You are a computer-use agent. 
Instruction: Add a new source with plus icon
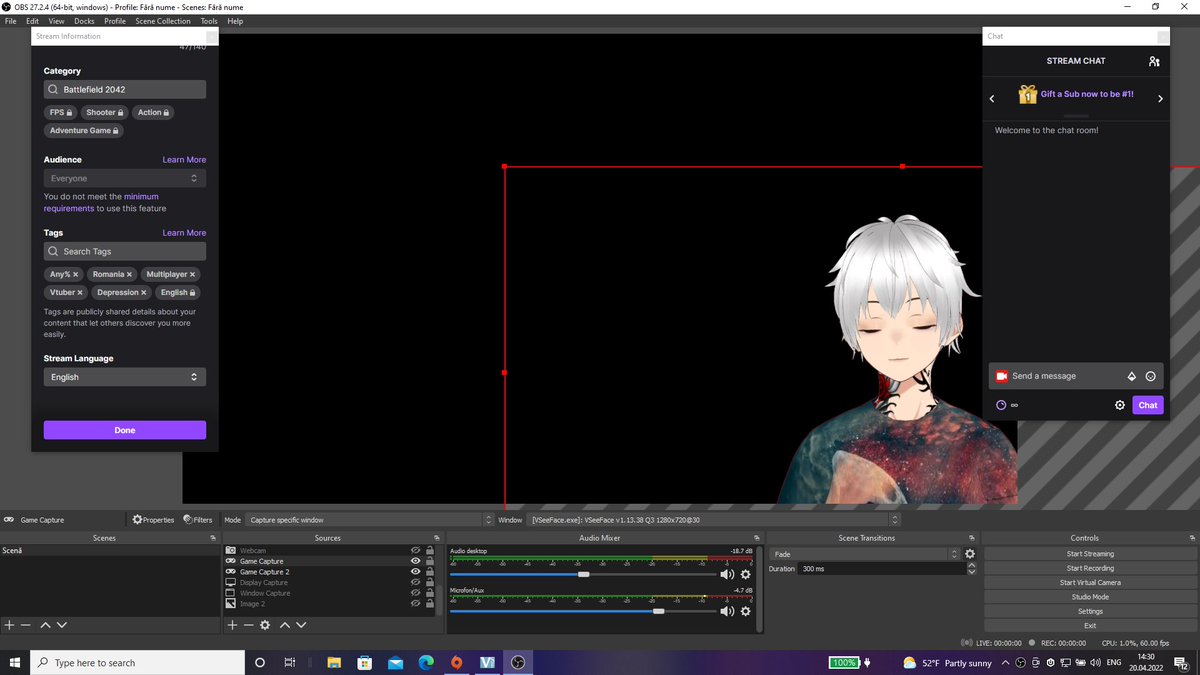(232, 625)
